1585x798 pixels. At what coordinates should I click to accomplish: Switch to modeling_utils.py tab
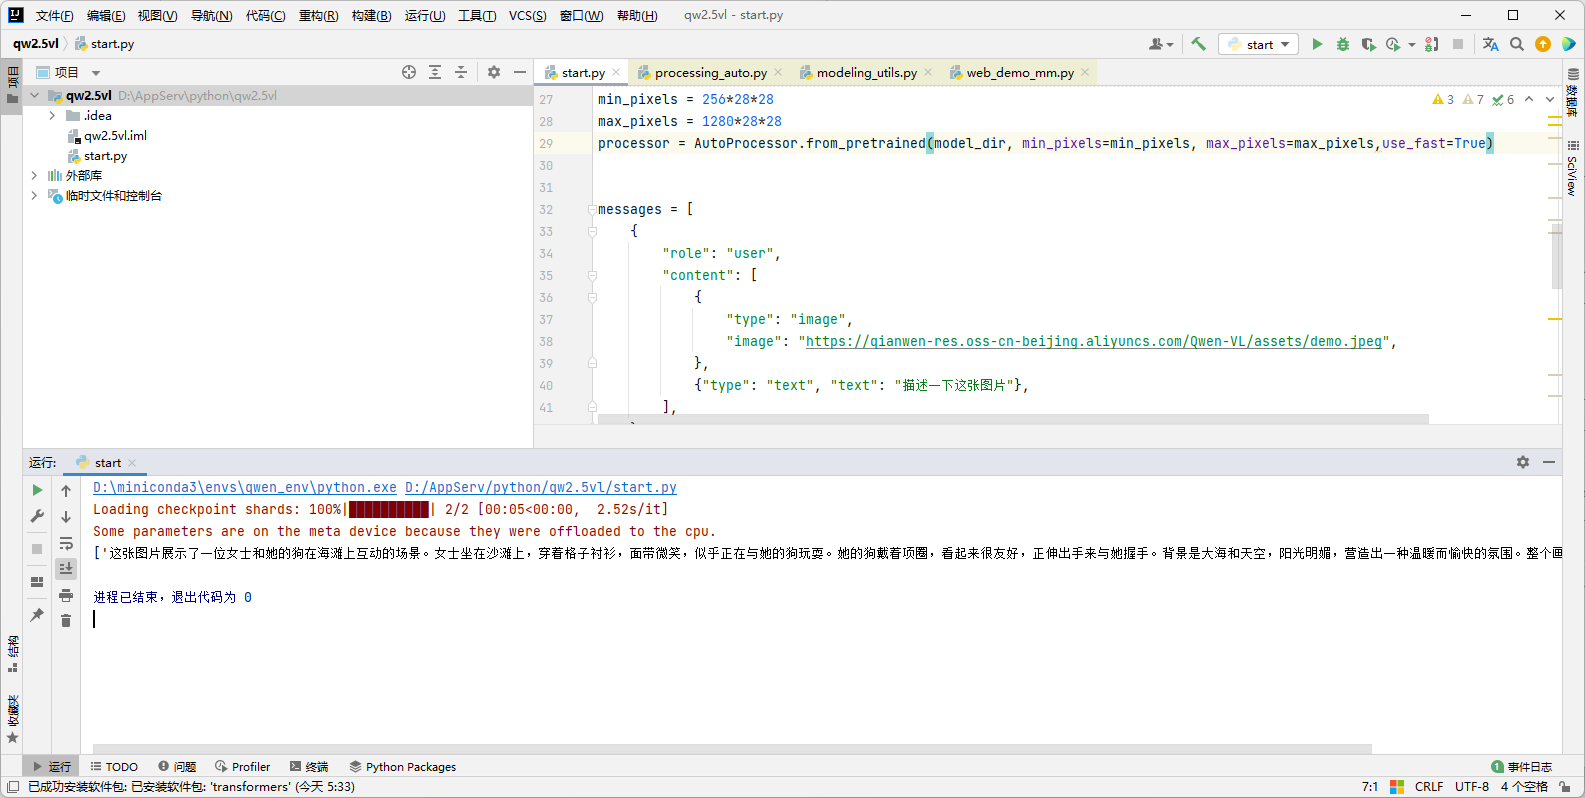click(x=866, y=72)
